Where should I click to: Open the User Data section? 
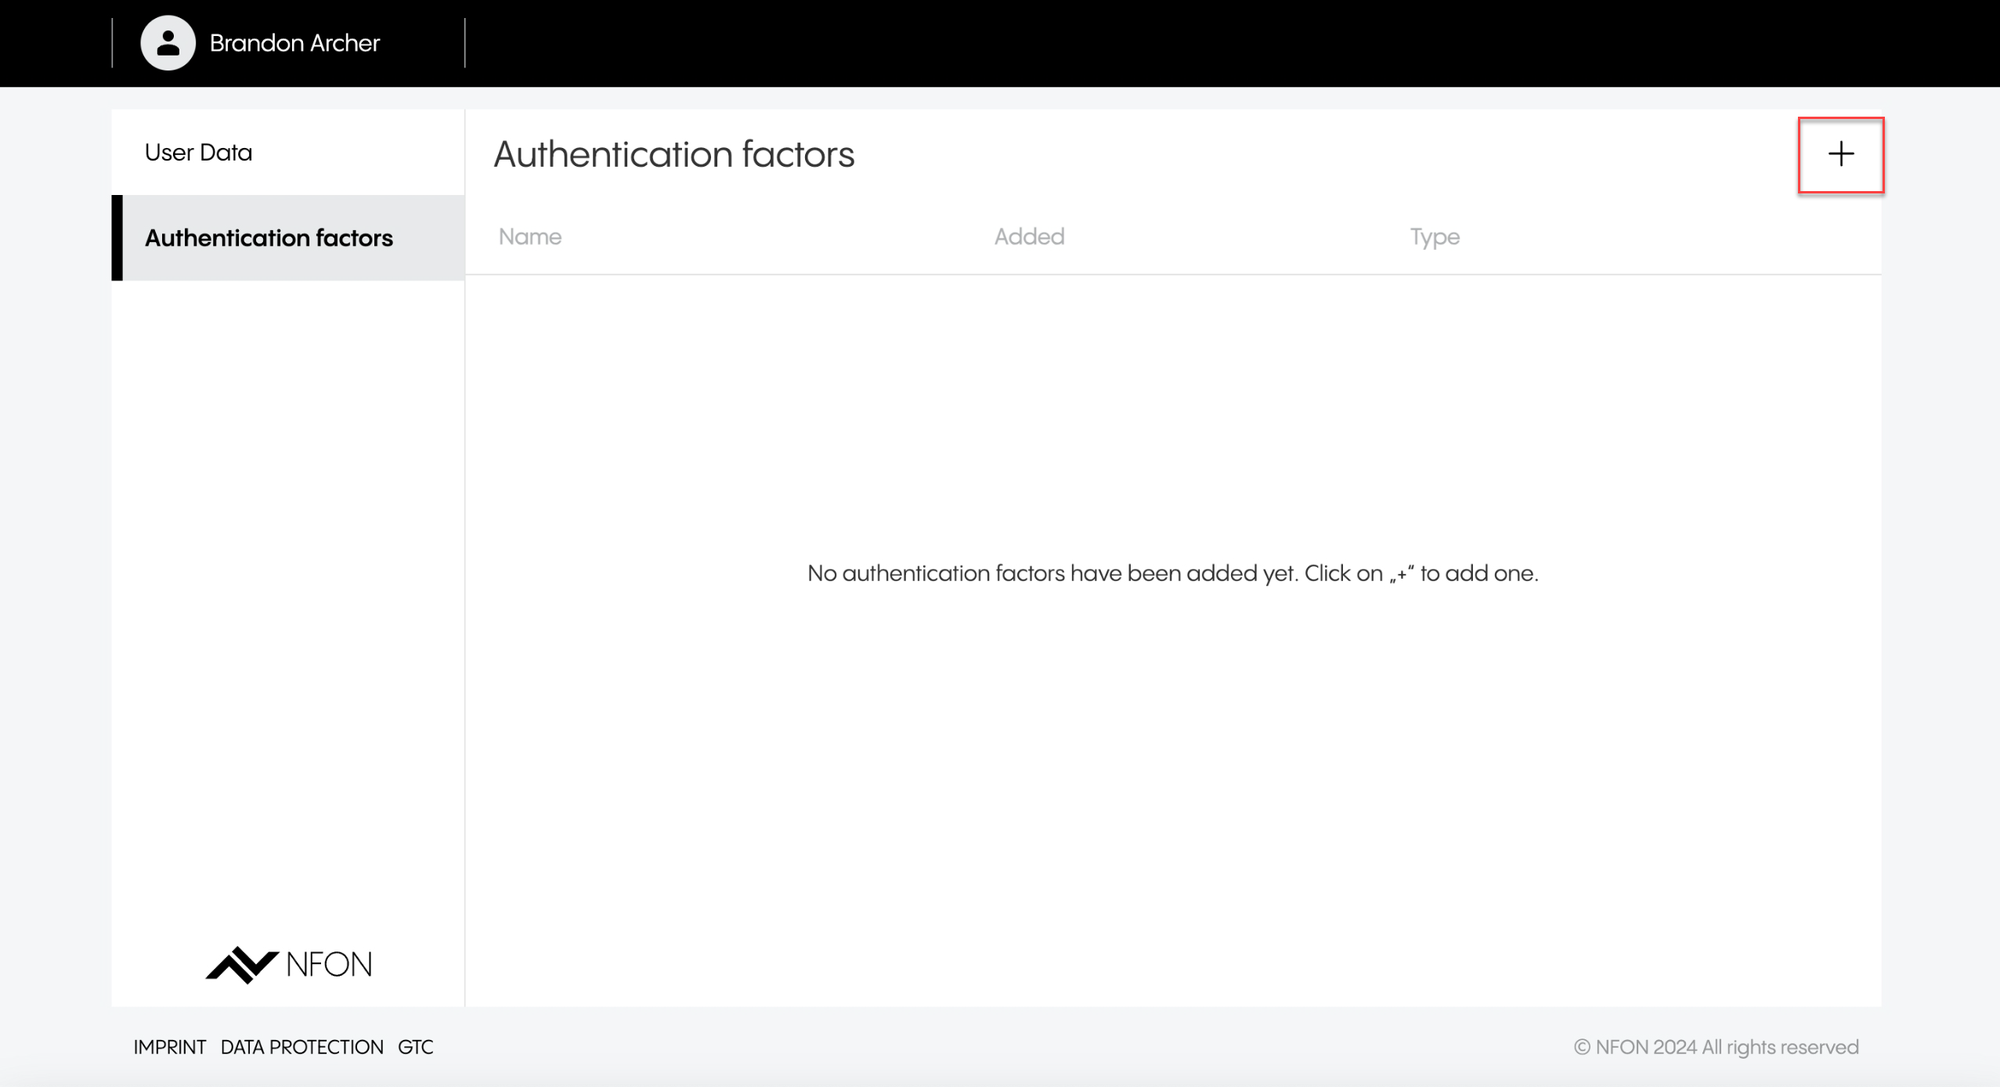point(198,152)
